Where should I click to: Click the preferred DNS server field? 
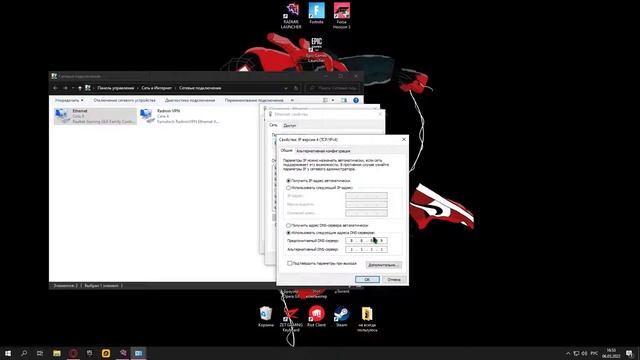pos(366,240)
